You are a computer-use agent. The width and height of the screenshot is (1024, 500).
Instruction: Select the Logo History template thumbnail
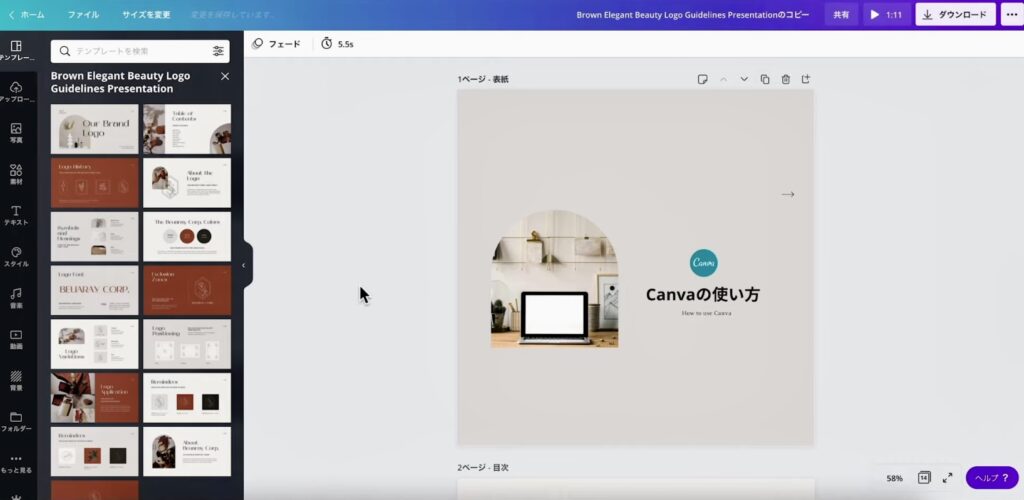click(x=95, y=183)
